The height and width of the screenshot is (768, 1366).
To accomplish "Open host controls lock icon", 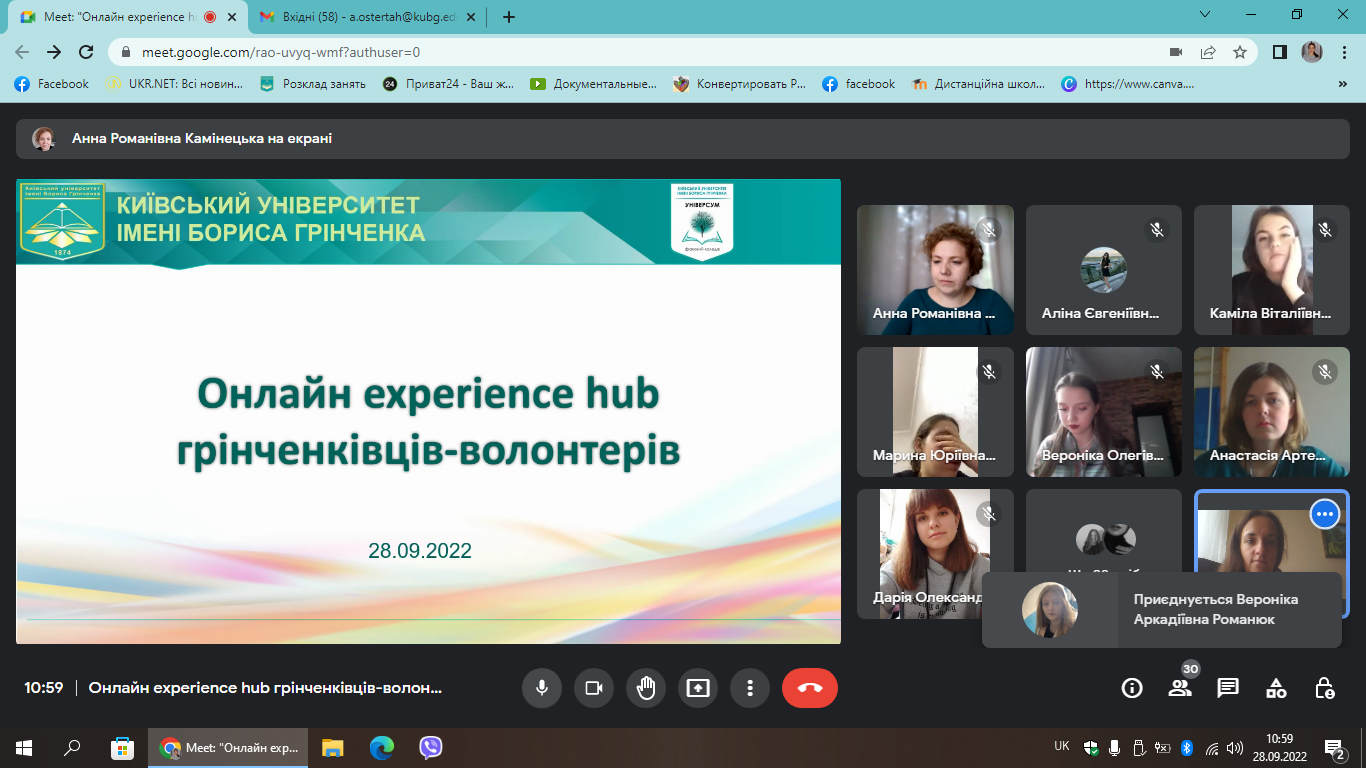I will [x=1324, y=688].
